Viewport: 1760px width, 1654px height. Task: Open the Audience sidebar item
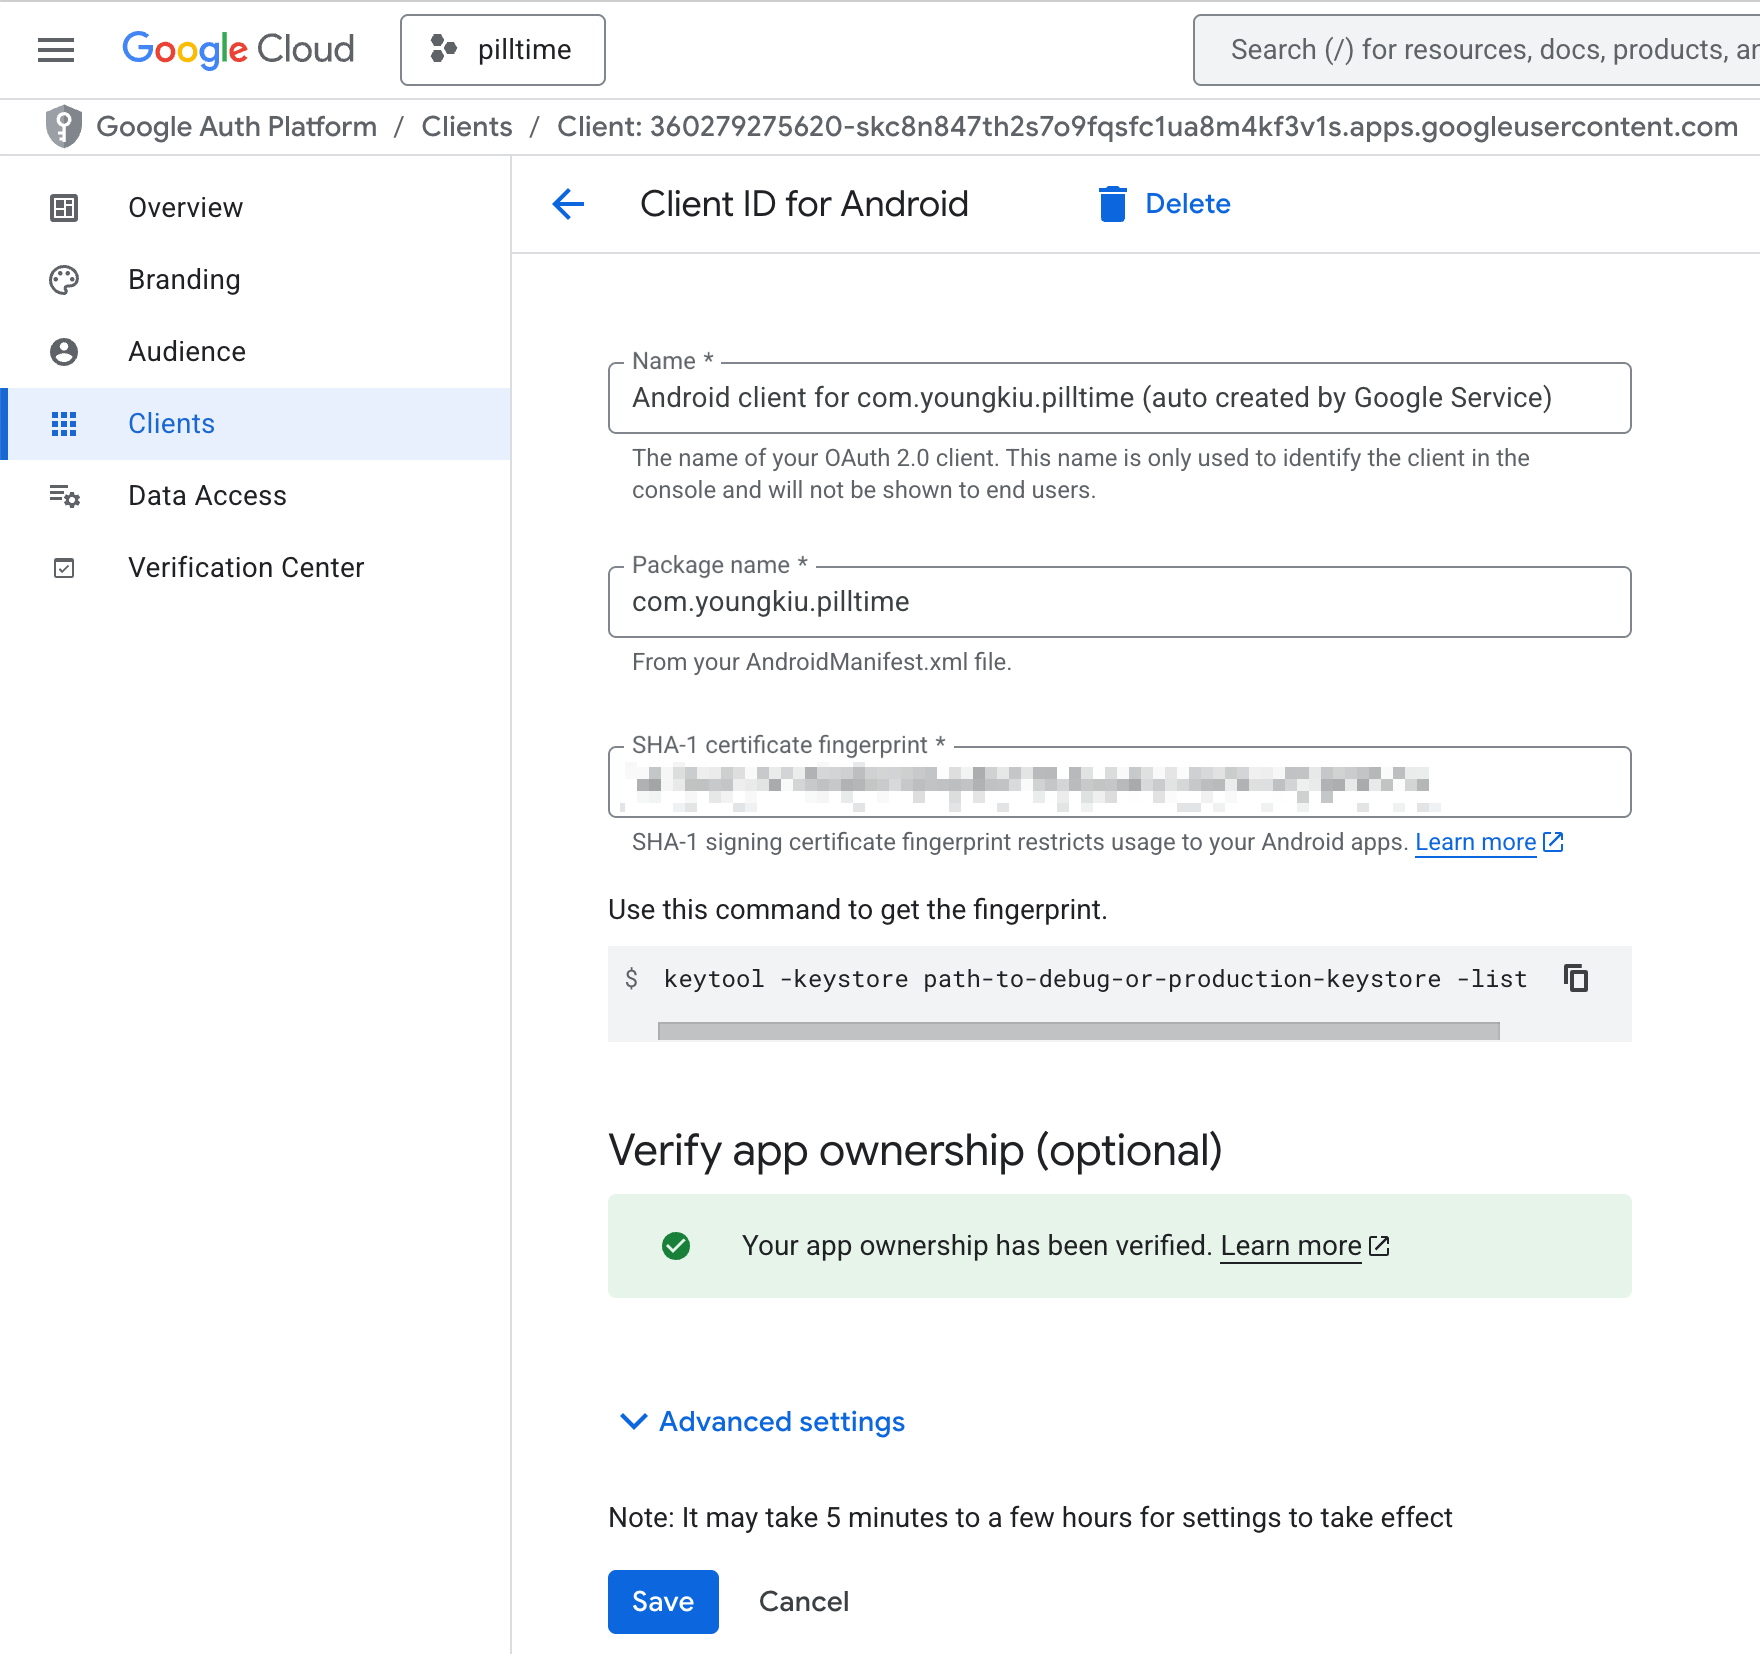tap(256, 352)
